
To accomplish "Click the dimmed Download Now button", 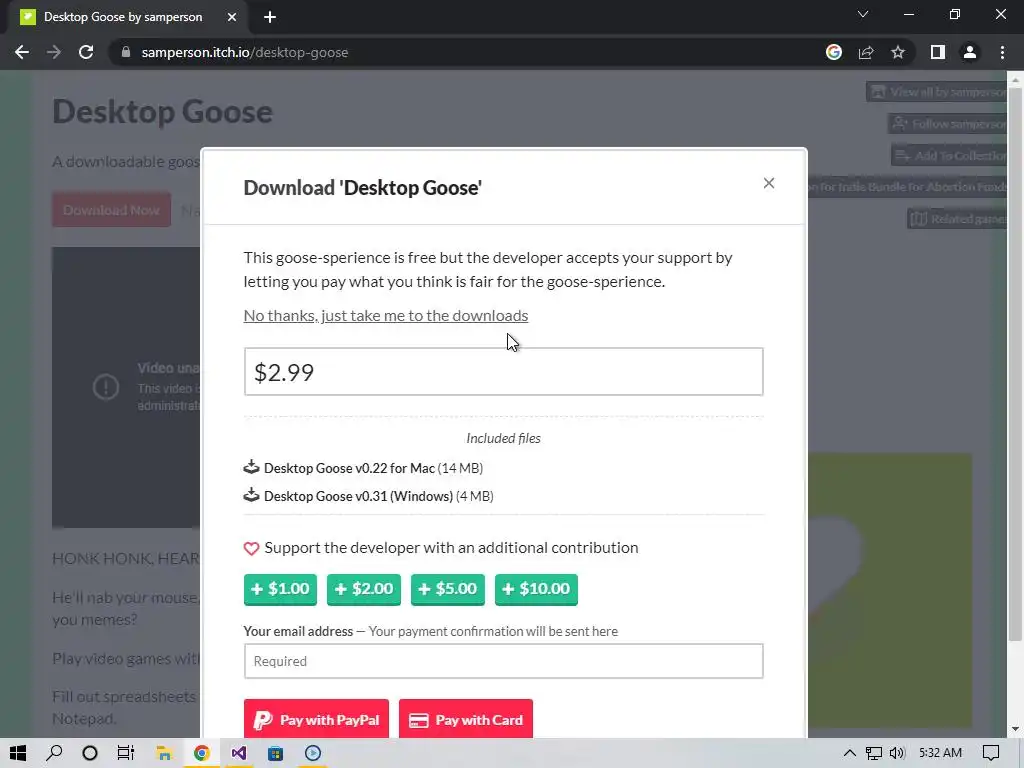I will pos(112,210).
